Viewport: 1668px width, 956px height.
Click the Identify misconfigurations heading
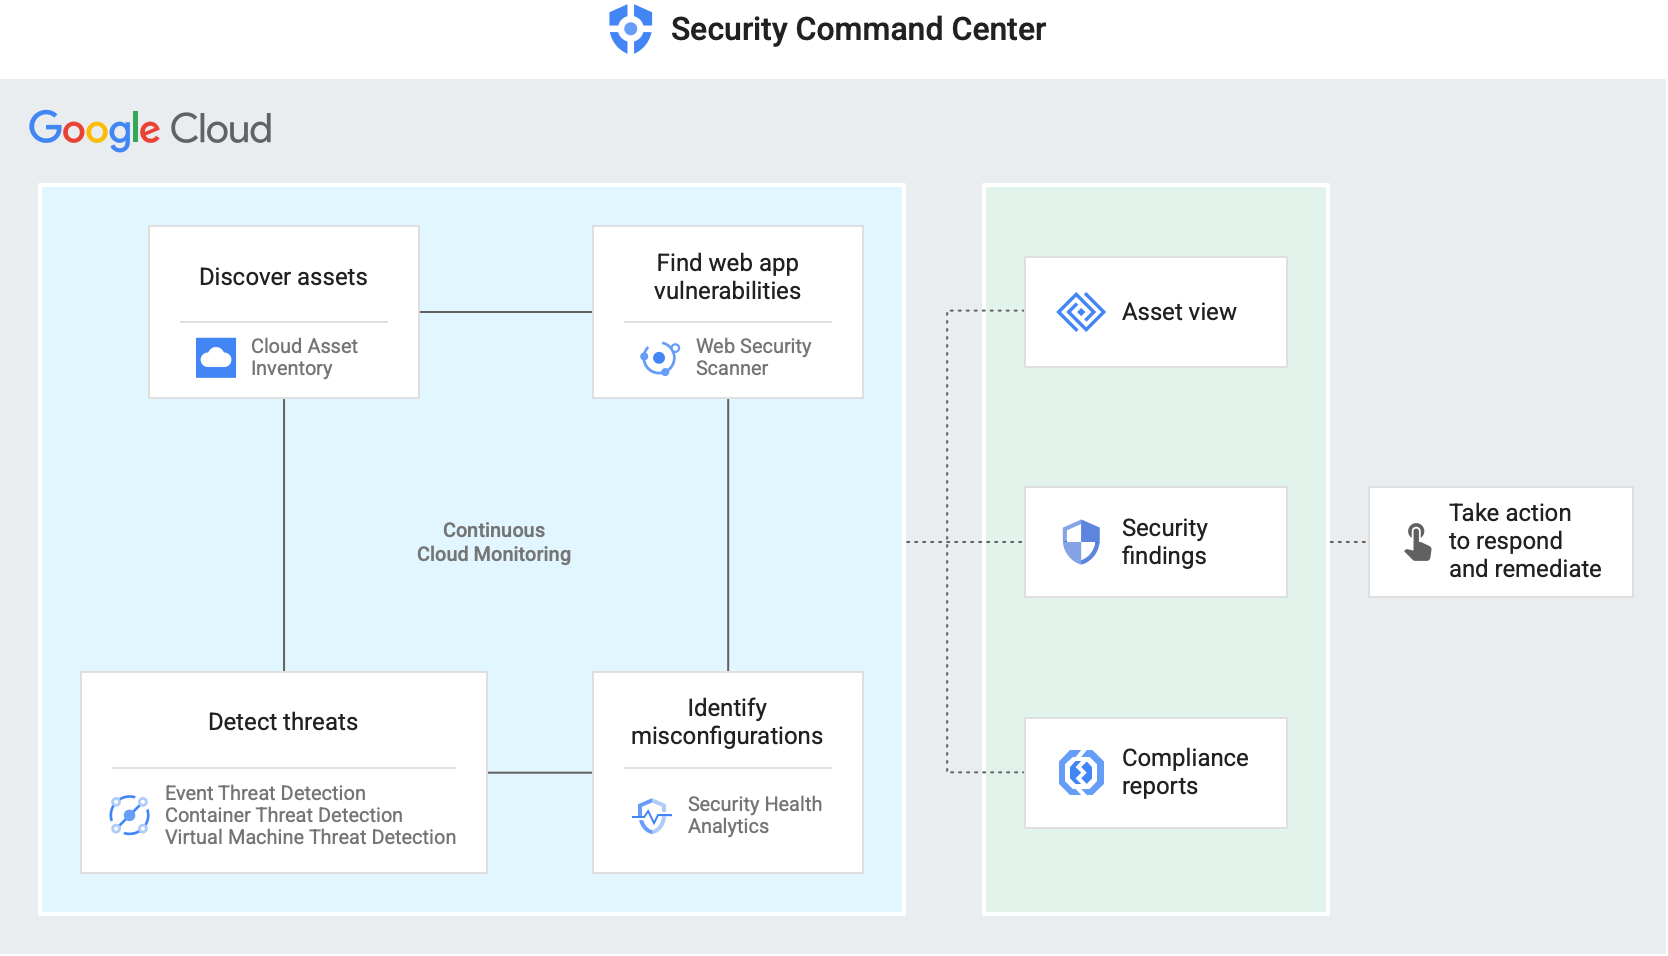[727, 722]
